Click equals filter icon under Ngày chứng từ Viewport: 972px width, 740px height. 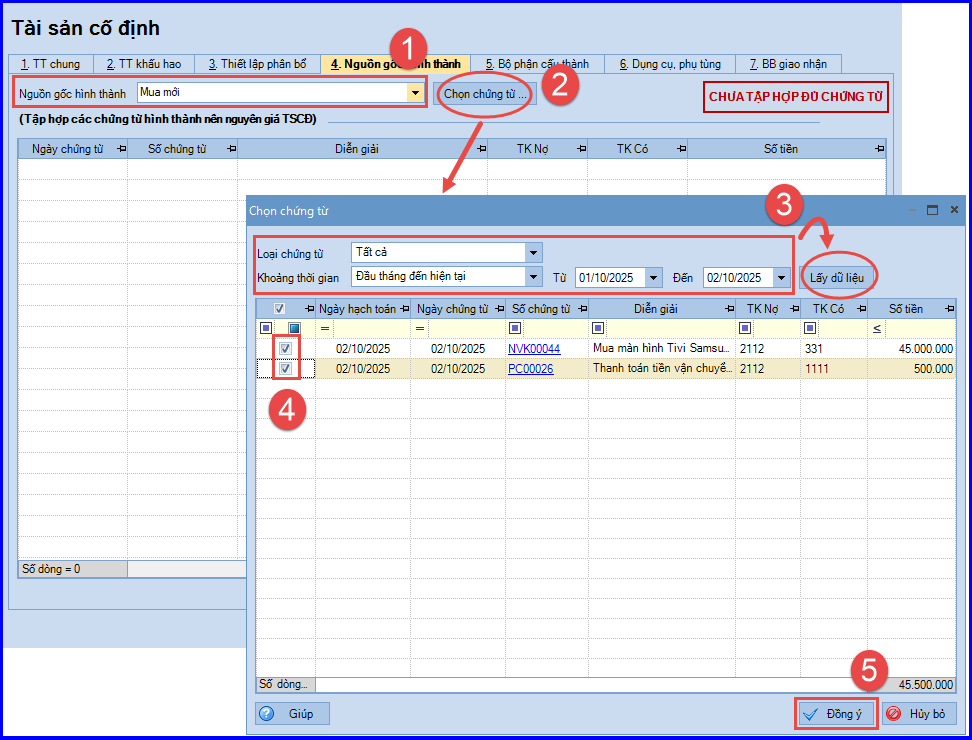(x=420, y=328)
